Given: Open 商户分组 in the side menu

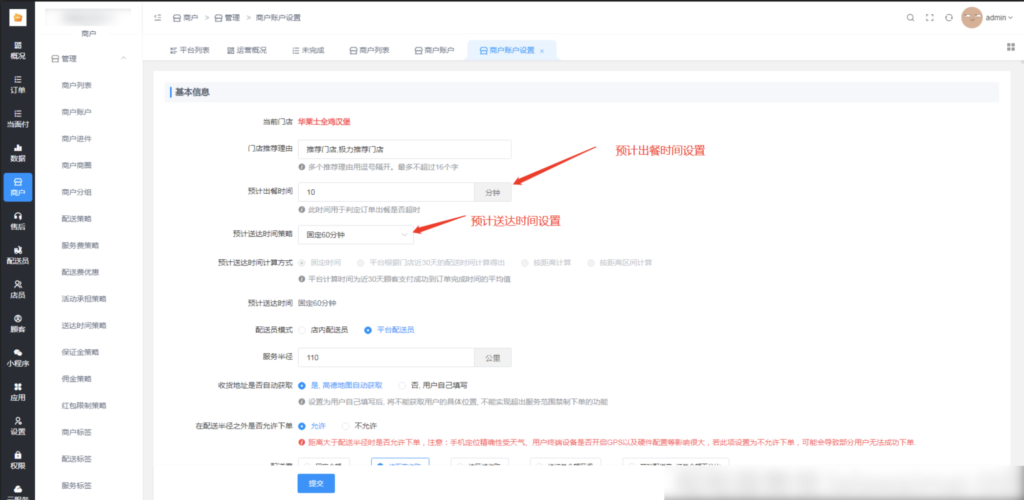Looking at the screenshot, I should pyautogui.click(x=76, y=193).
